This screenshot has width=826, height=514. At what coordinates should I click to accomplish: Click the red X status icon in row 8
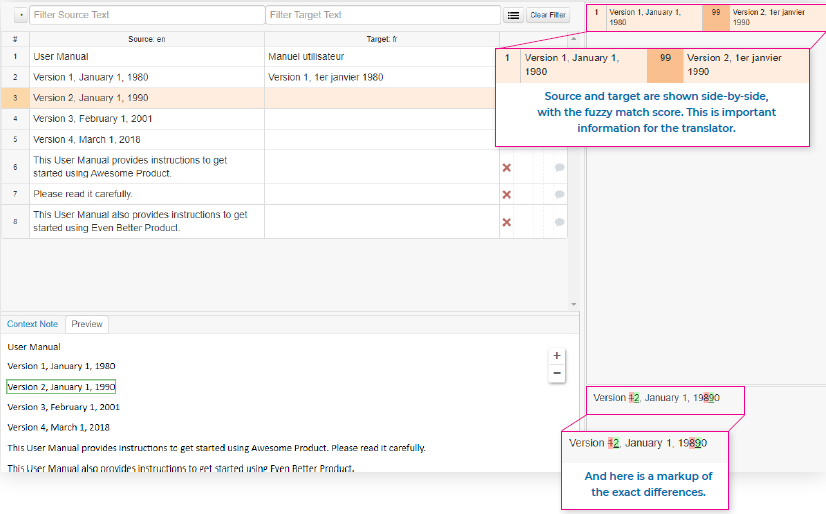pyautogui.click(x=506, y=222)
